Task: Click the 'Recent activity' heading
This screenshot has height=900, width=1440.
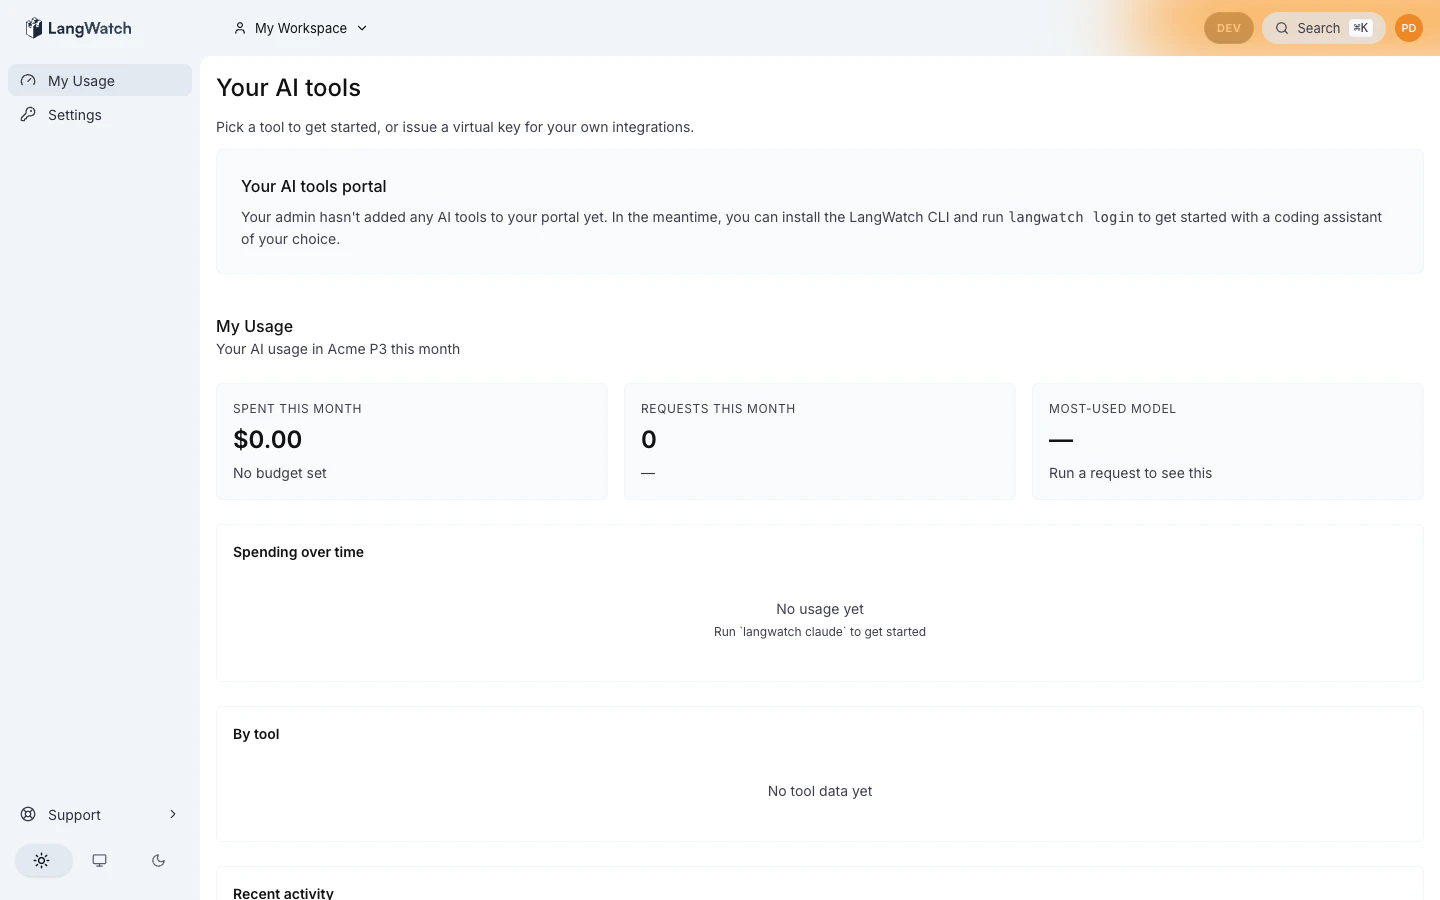Action: coord(283,893)
